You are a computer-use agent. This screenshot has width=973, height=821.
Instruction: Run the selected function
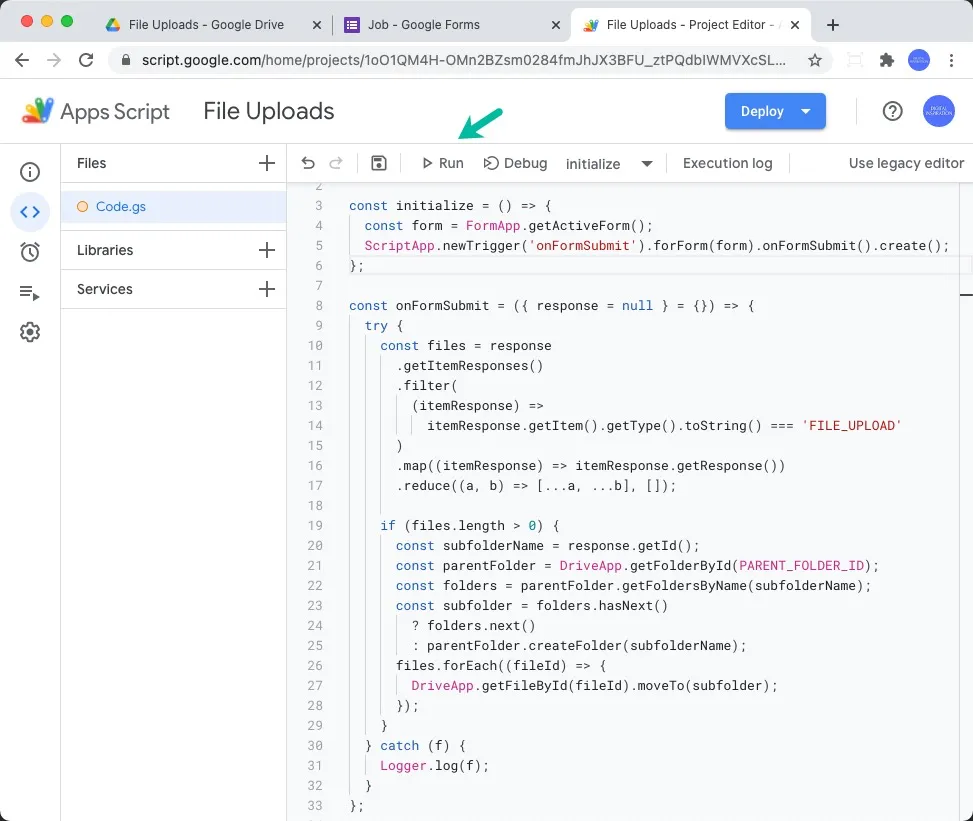pyautogui.click(x=442, y=163)
